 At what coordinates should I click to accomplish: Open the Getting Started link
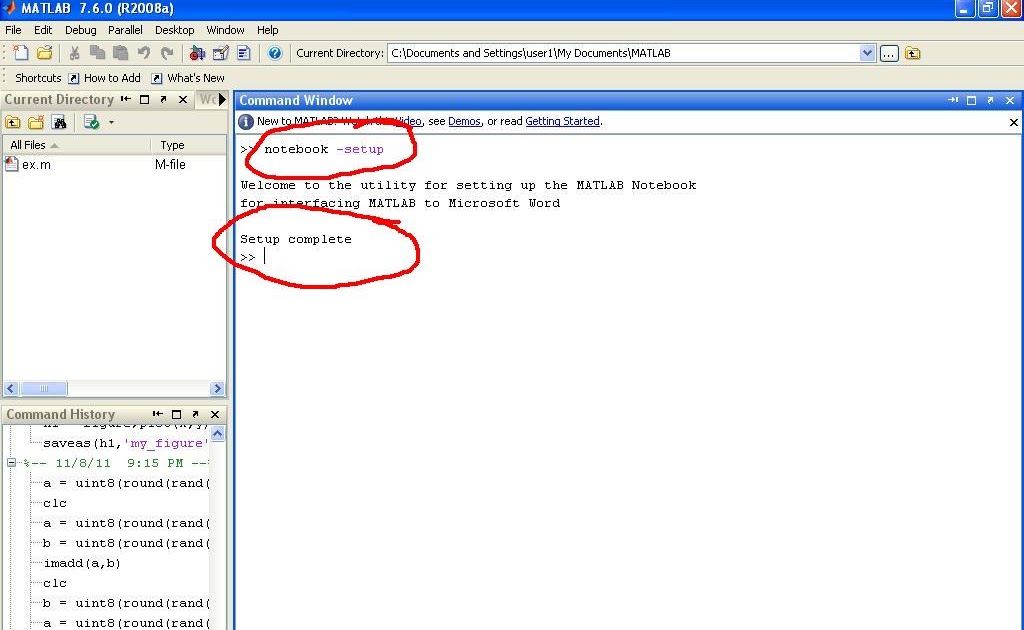(562, 121)
